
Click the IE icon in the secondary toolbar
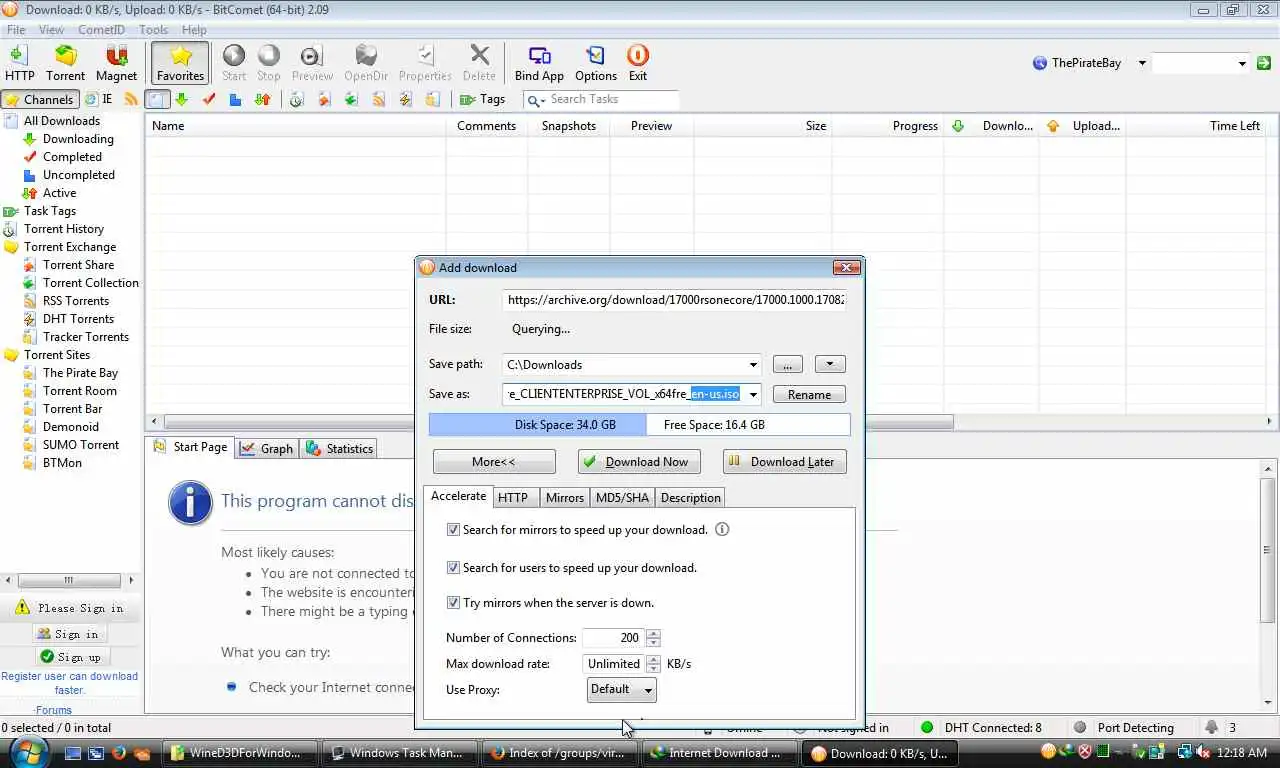coord(98,99)
